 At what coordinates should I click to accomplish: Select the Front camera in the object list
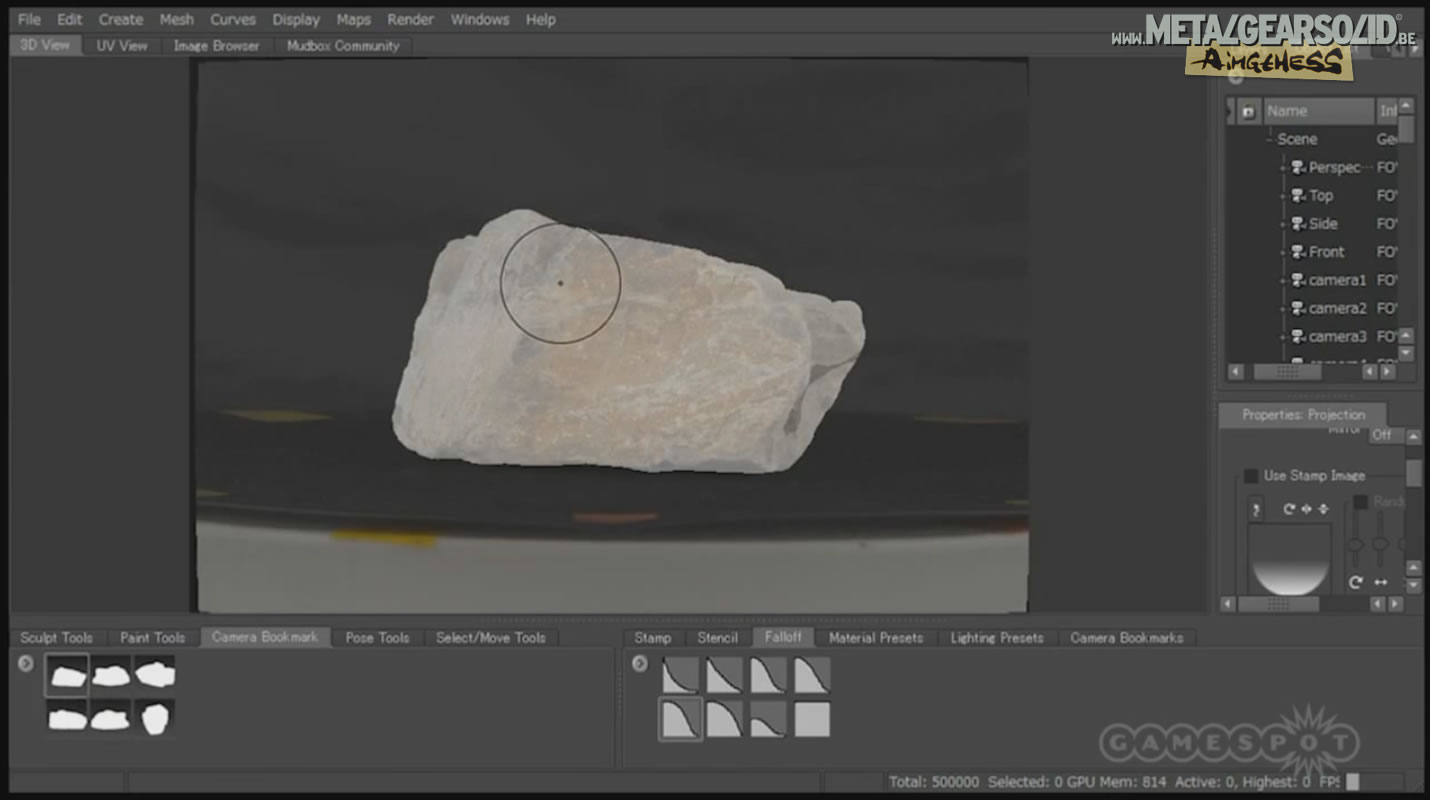click(x=1317, y=252)
